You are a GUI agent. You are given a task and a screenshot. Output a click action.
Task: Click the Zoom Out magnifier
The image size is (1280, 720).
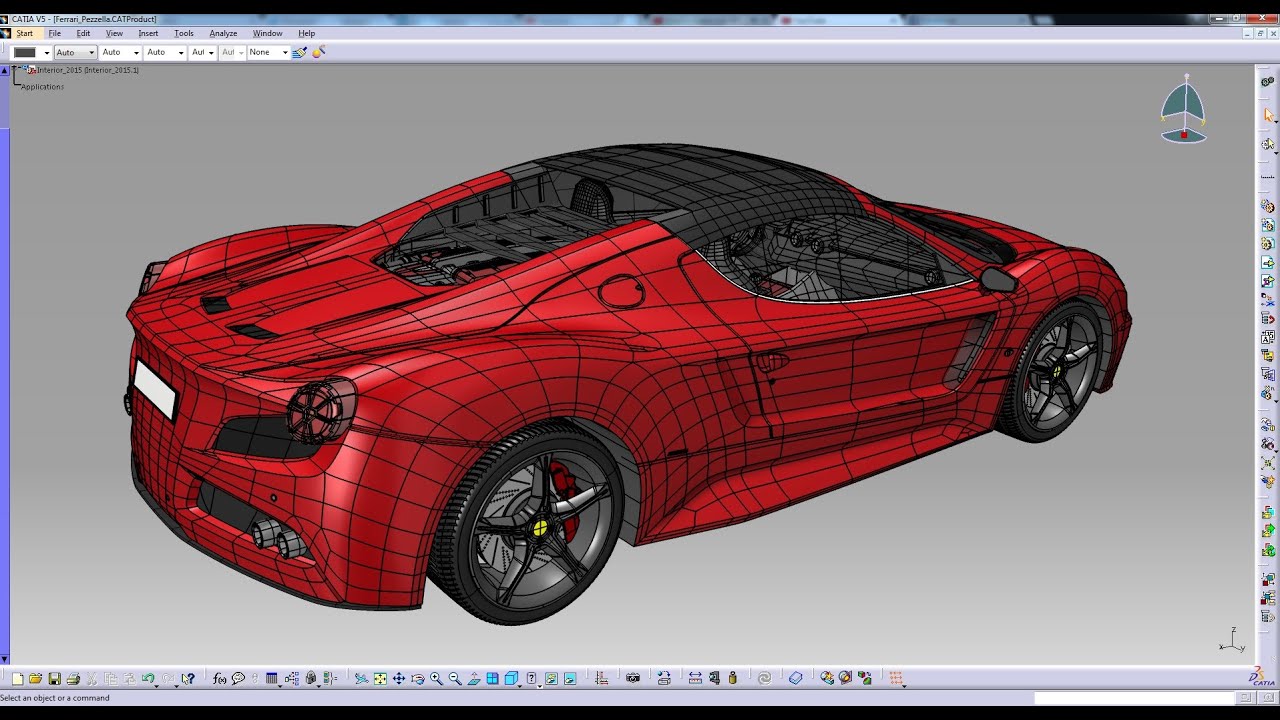coord(455,678)
